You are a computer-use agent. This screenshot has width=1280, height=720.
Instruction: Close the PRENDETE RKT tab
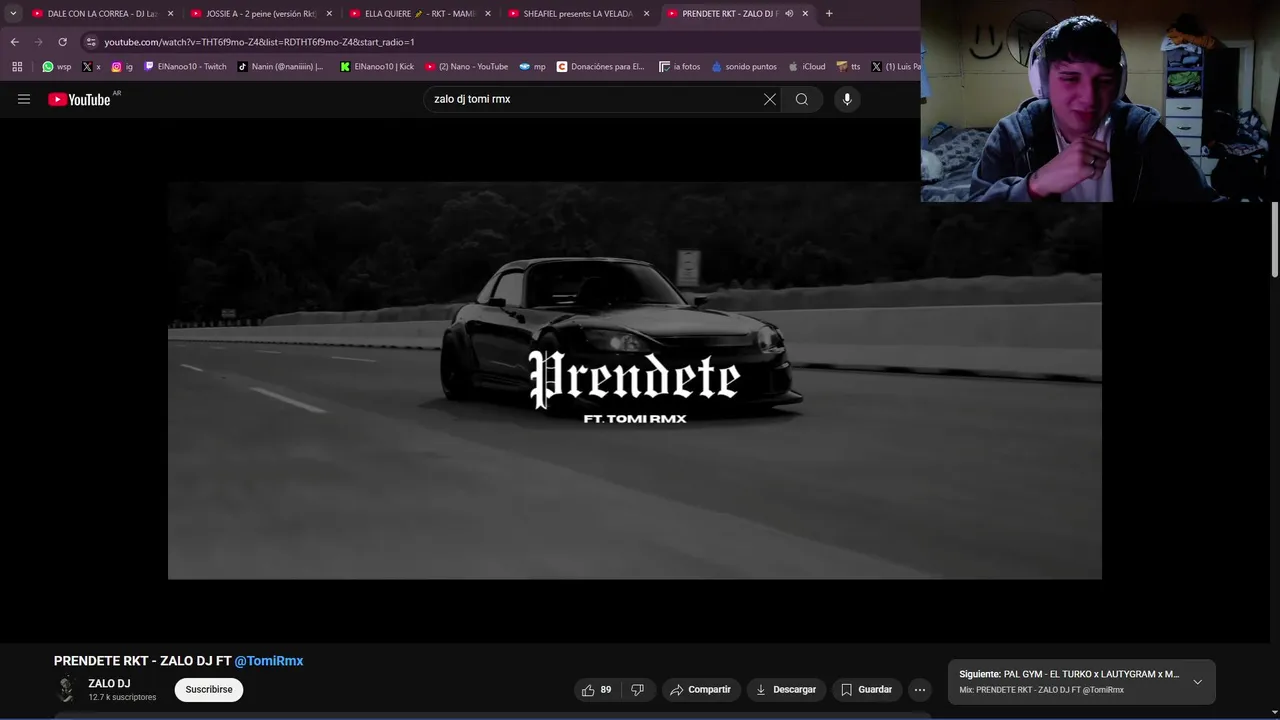(805, 13)
